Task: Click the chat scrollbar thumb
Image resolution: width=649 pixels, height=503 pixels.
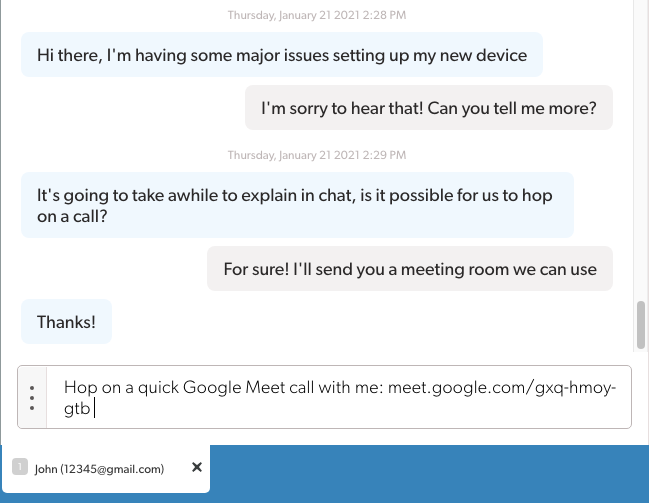Action: 641,325
